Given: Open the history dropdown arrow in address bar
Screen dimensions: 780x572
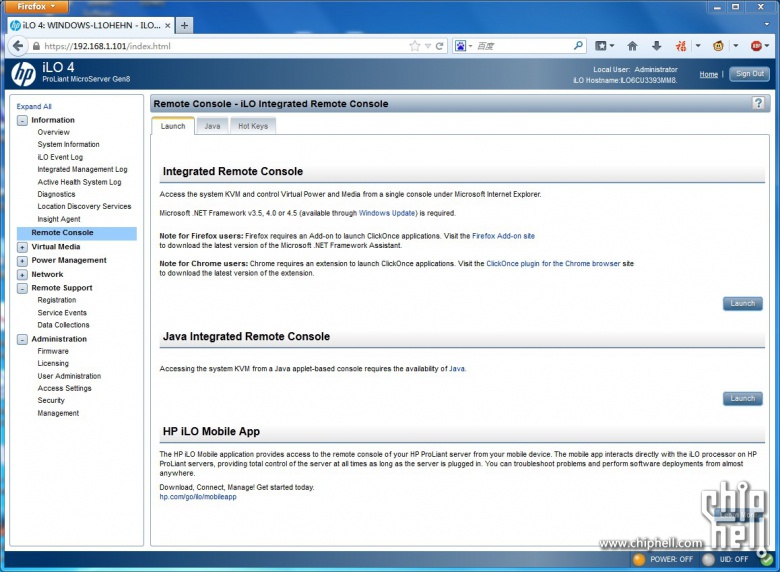Looking at the screenshot, I should click(428, 46).
